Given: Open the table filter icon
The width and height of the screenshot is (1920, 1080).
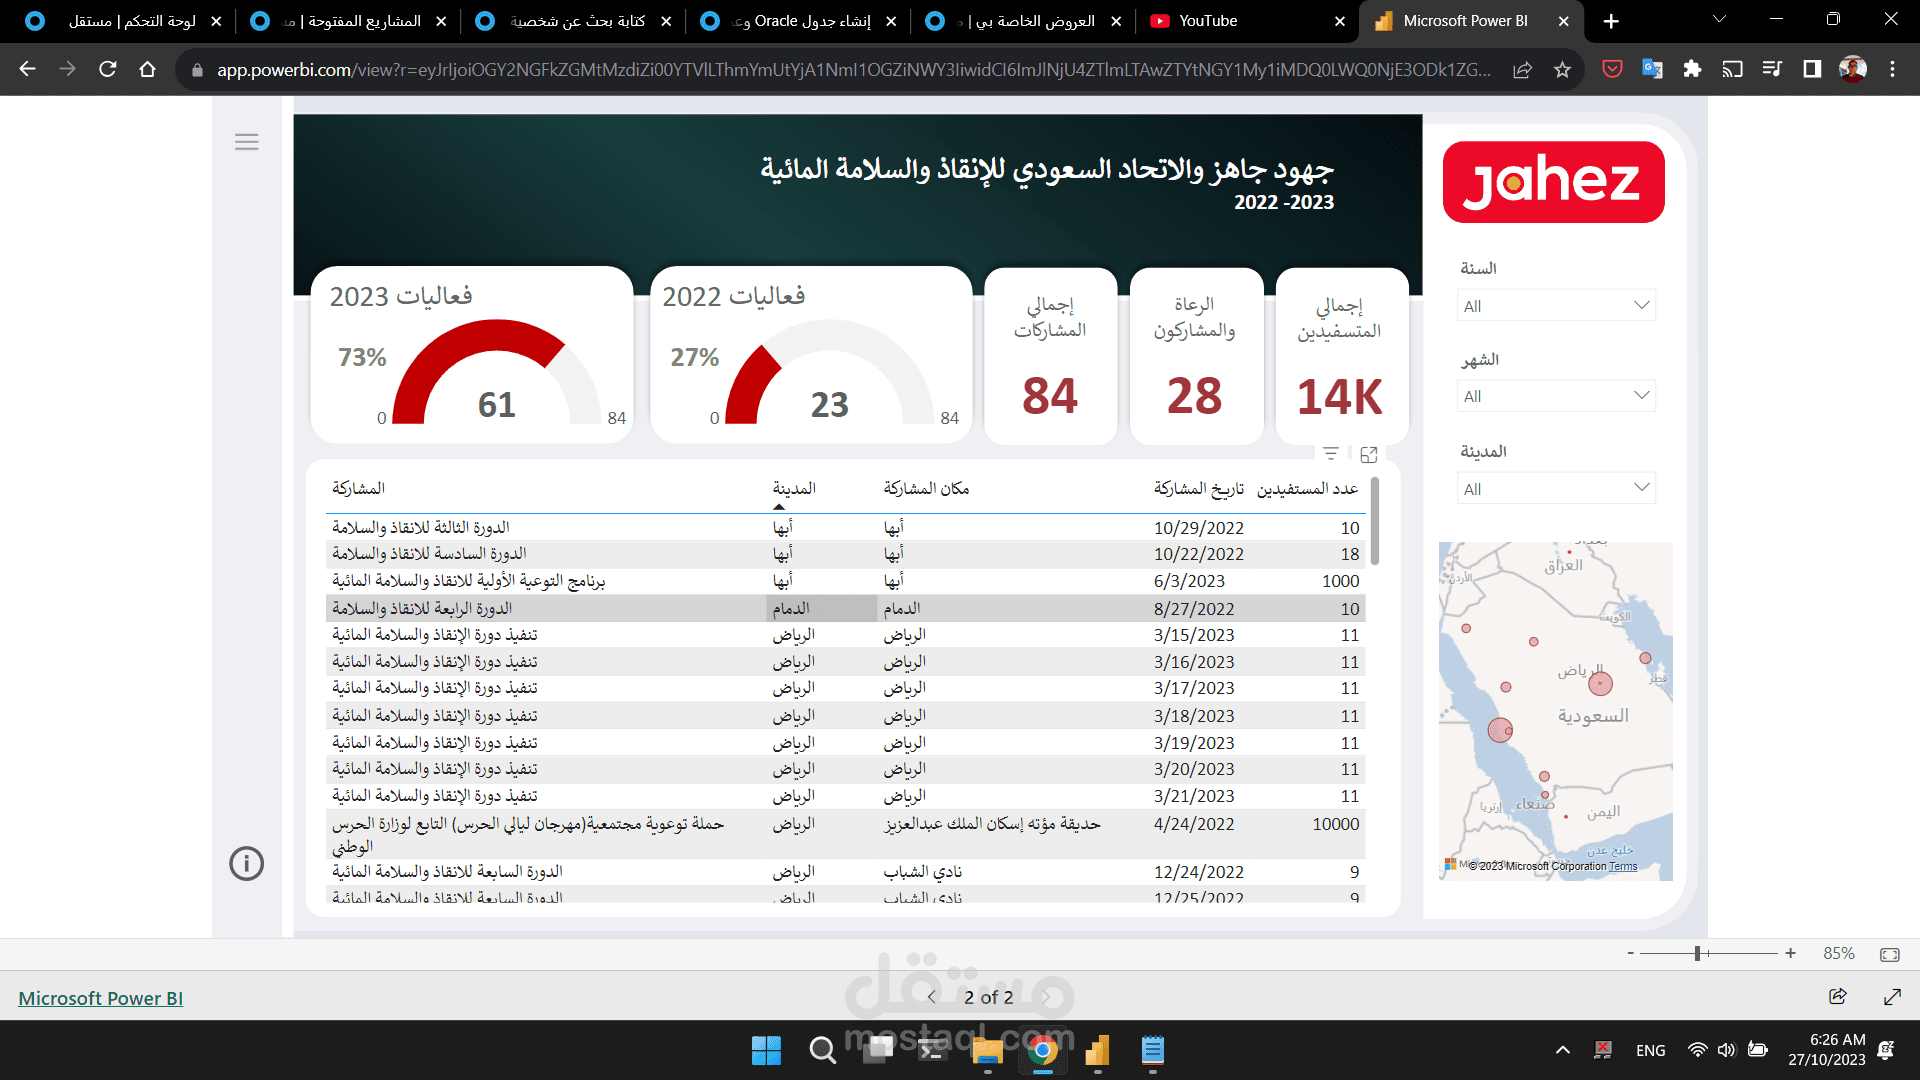Looking at the screenshot, I should 1331,454.
